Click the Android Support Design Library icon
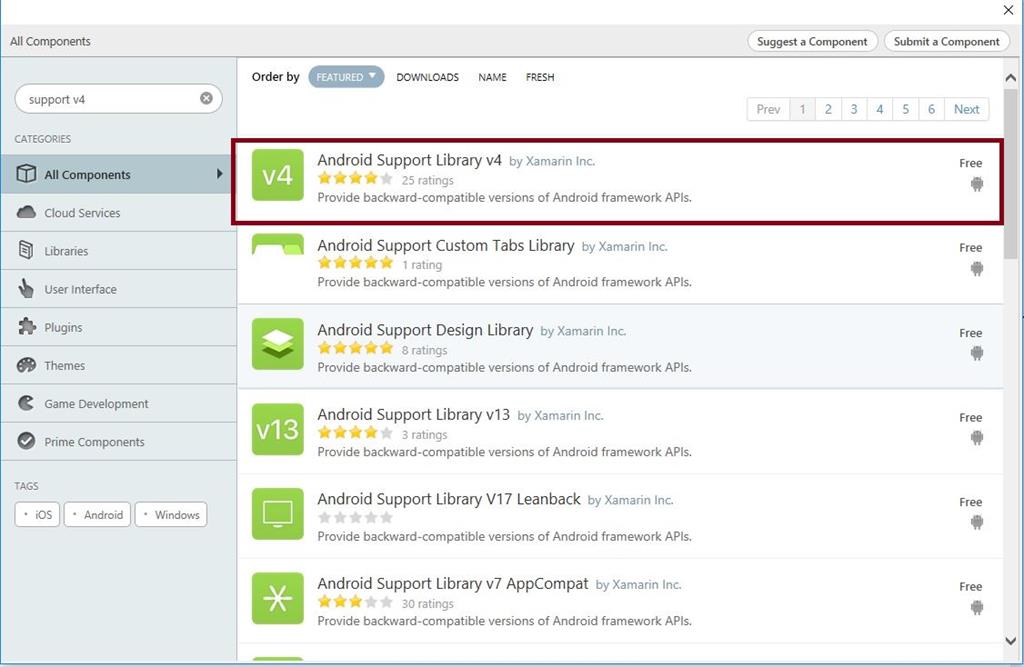 [x=278, y=344]
